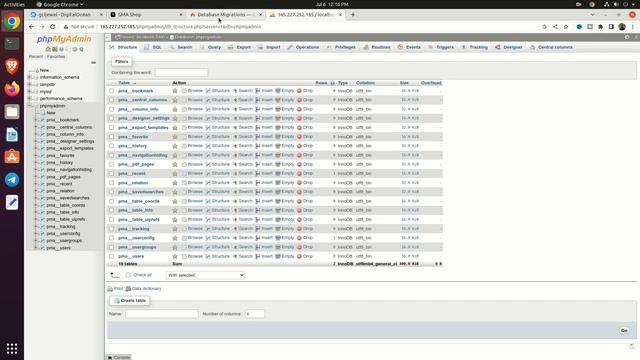Click Search icon for pma__tracking
This screenshot has width=640, height=360.
pyautogui.click(x=235, y=229)
